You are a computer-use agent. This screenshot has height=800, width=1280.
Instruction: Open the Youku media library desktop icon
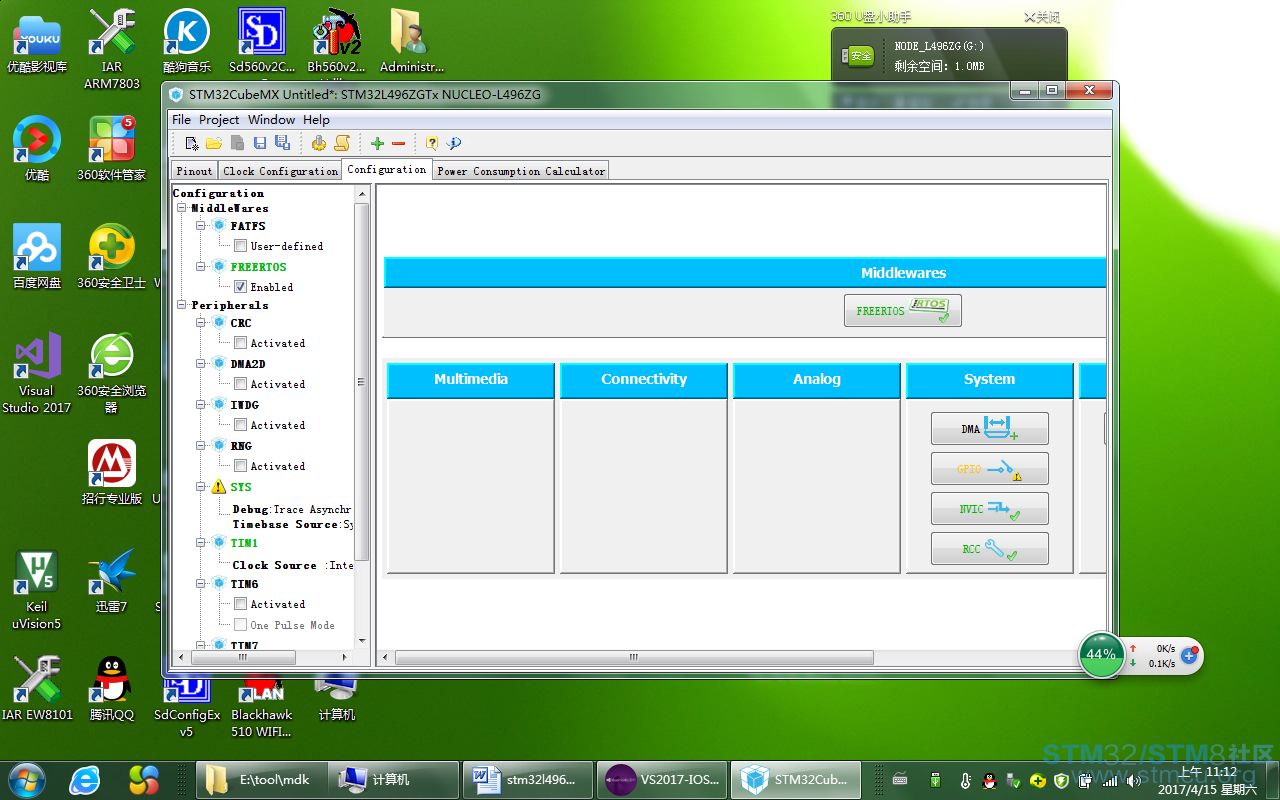point(37,43)
